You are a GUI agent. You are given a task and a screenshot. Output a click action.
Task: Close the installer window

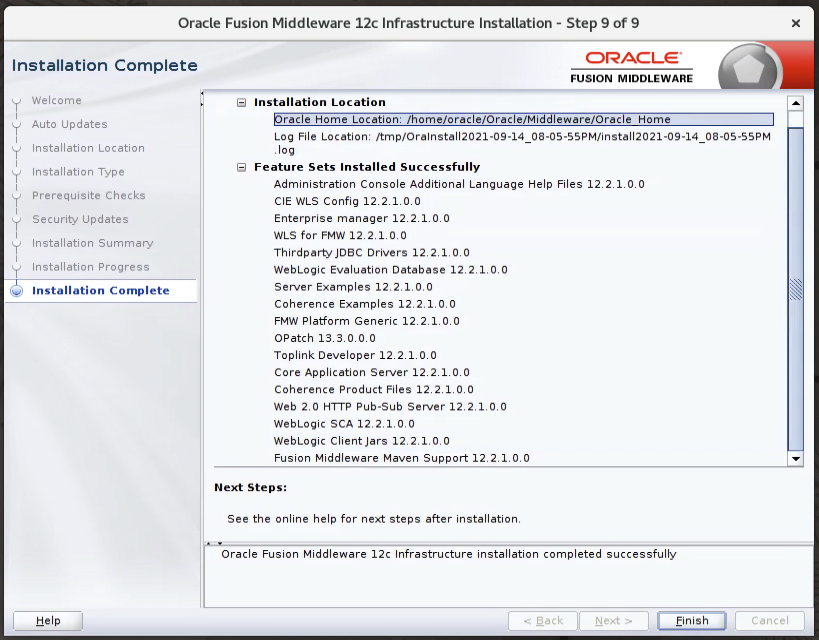point(795,24)
